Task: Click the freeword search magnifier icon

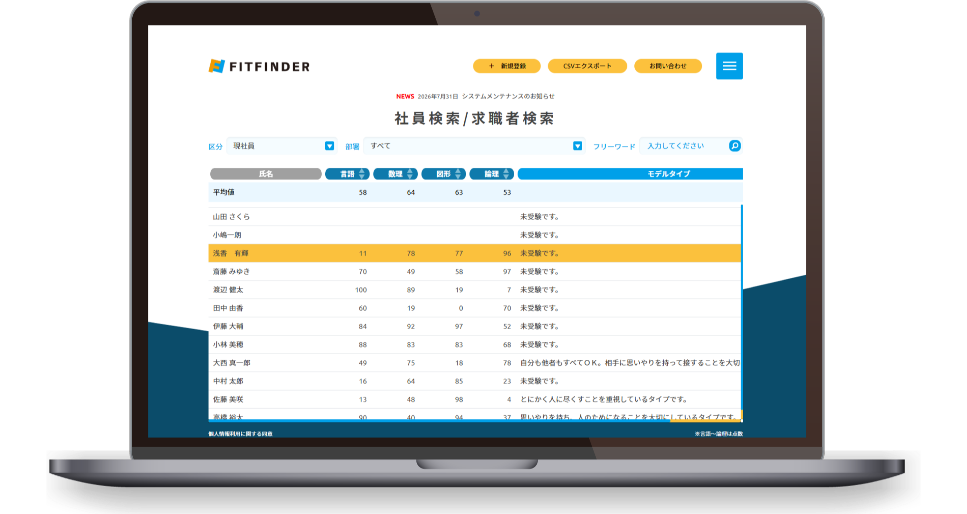Action: pyautogui.click(x=735, y=146)
